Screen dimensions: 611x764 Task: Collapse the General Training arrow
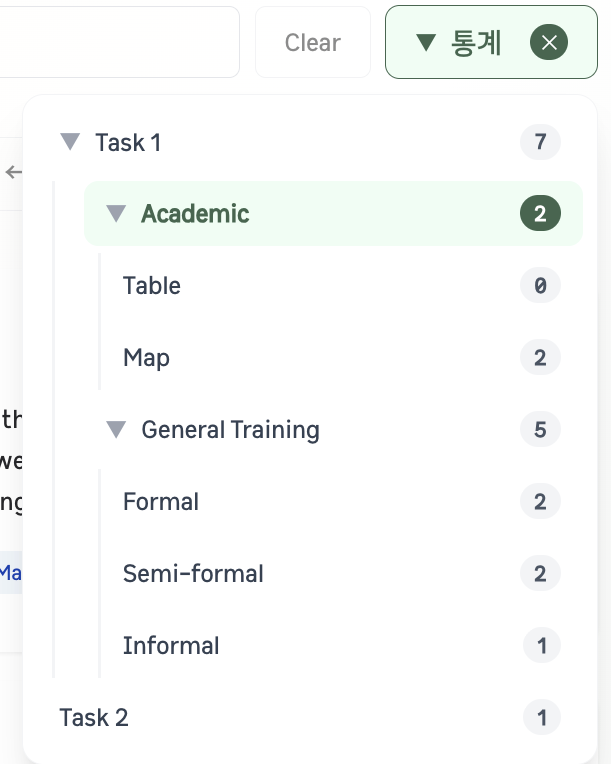116,429
